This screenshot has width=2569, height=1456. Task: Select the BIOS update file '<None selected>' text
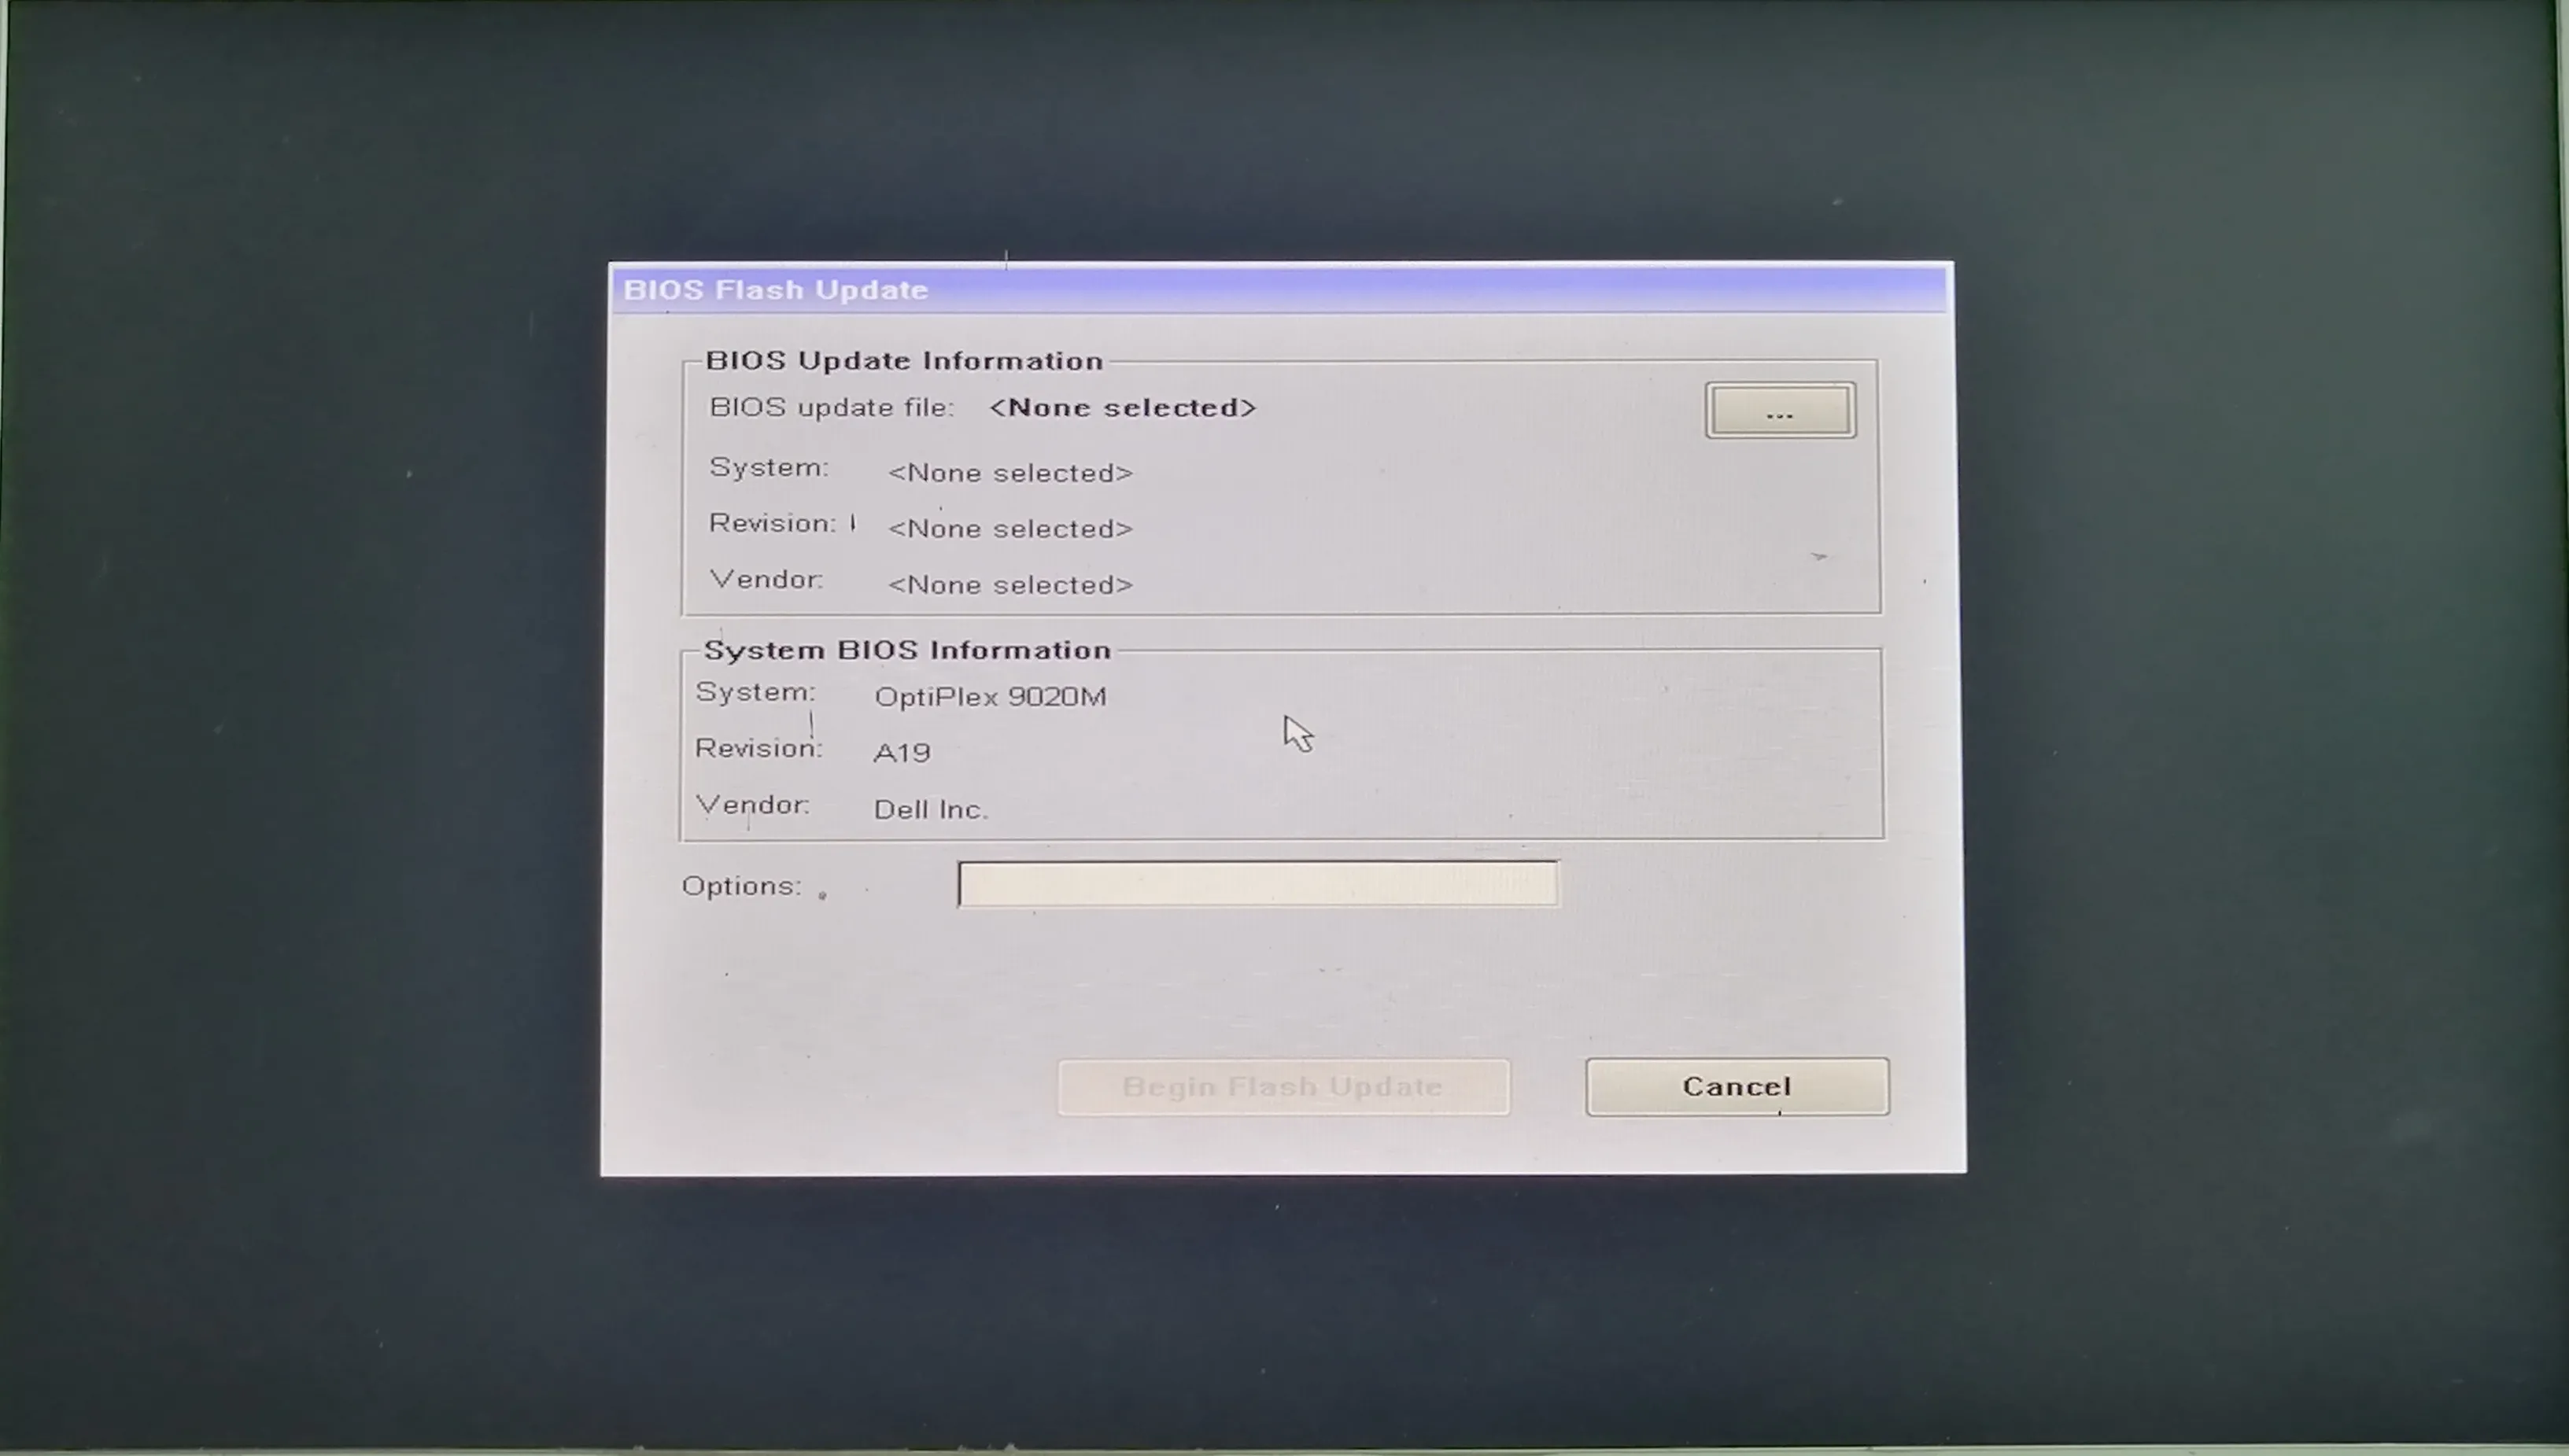tap(1122, 408)
